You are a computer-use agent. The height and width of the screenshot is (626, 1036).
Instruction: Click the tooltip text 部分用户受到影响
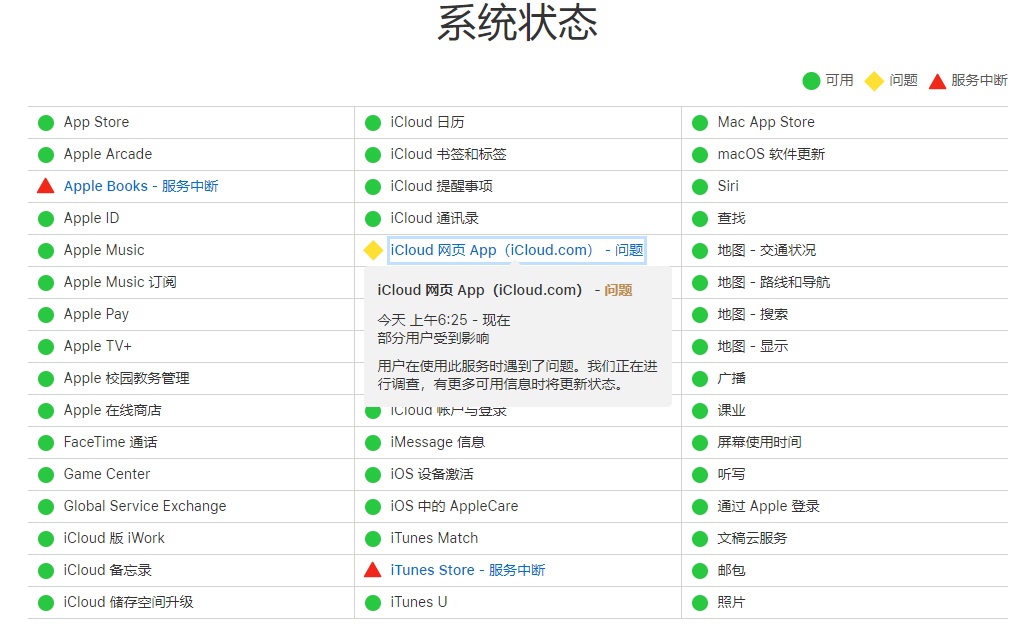tap(433, 338)
